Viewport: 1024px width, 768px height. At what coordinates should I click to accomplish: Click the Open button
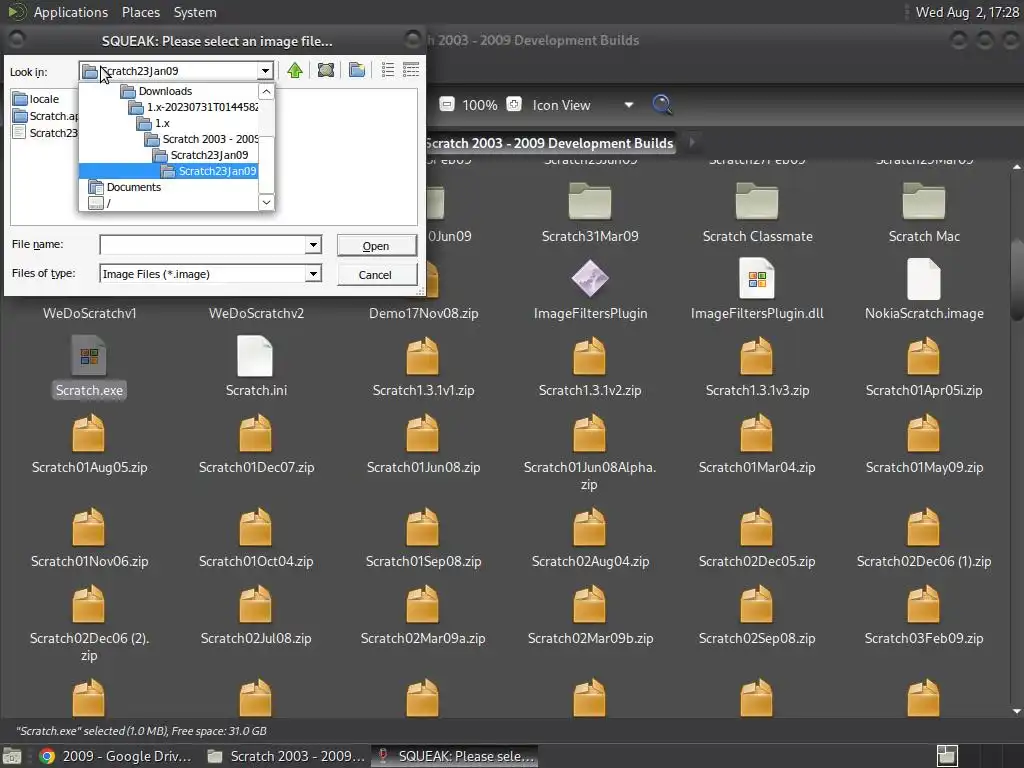(376, 246)
